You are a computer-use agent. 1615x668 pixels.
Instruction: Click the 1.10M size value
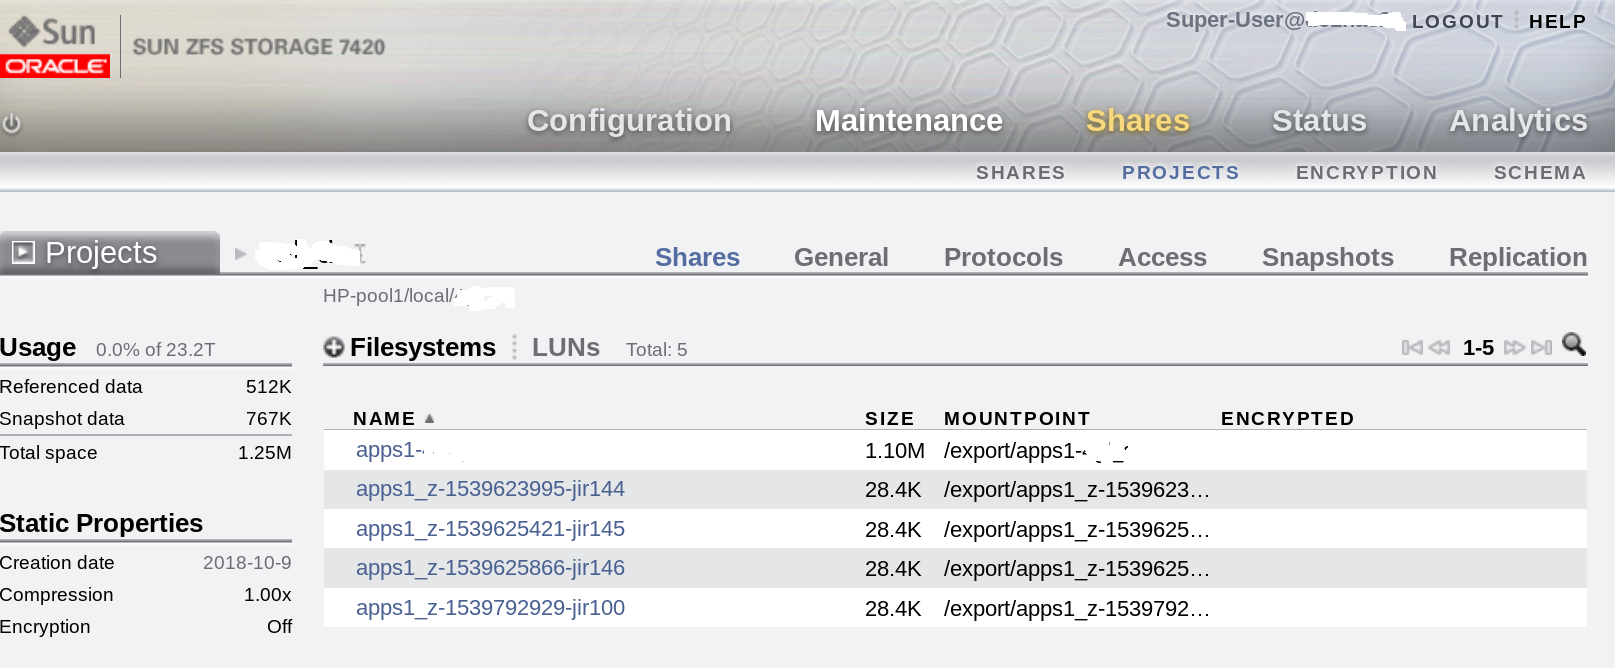[x=895, y=451]
